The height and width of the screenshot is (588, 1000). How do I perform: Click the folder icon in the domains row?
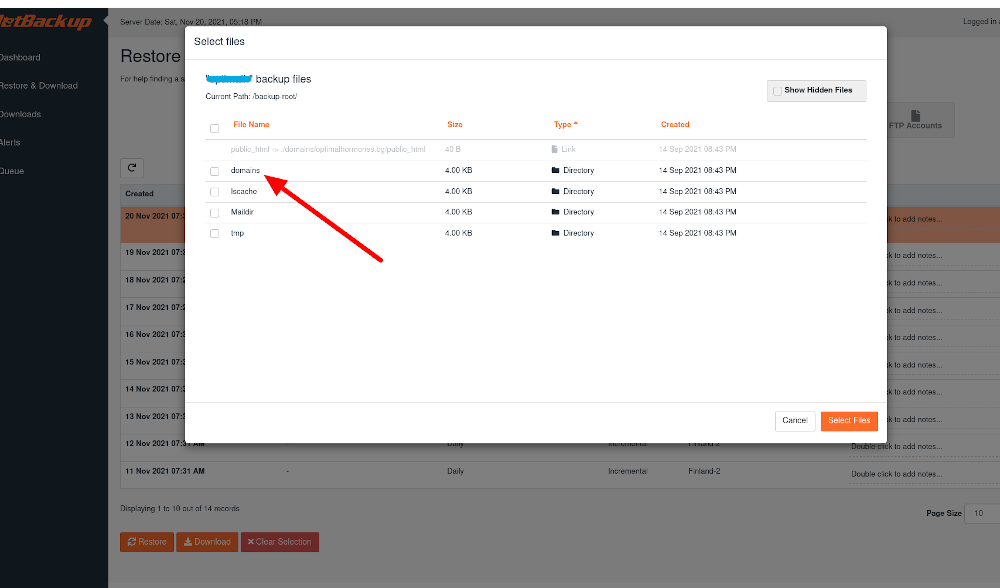(556, 171)
